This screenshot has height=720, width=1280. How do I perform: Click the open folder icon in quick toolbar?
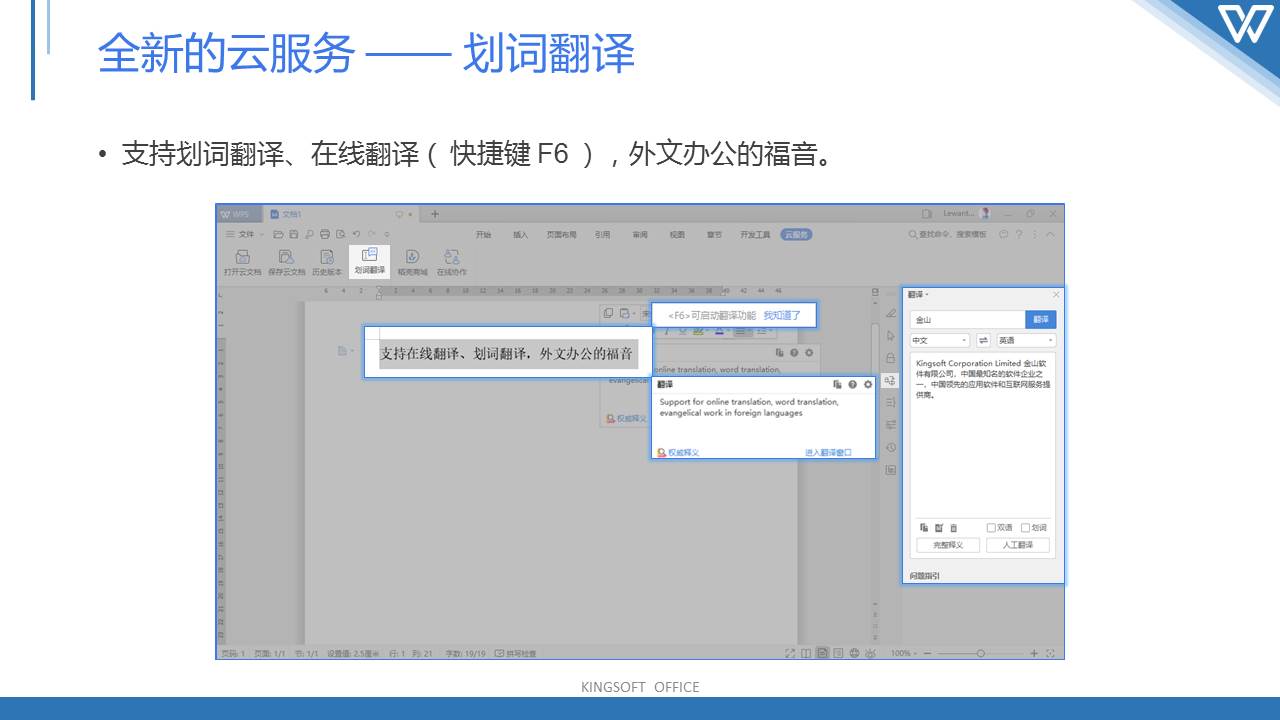click(278, 234)
